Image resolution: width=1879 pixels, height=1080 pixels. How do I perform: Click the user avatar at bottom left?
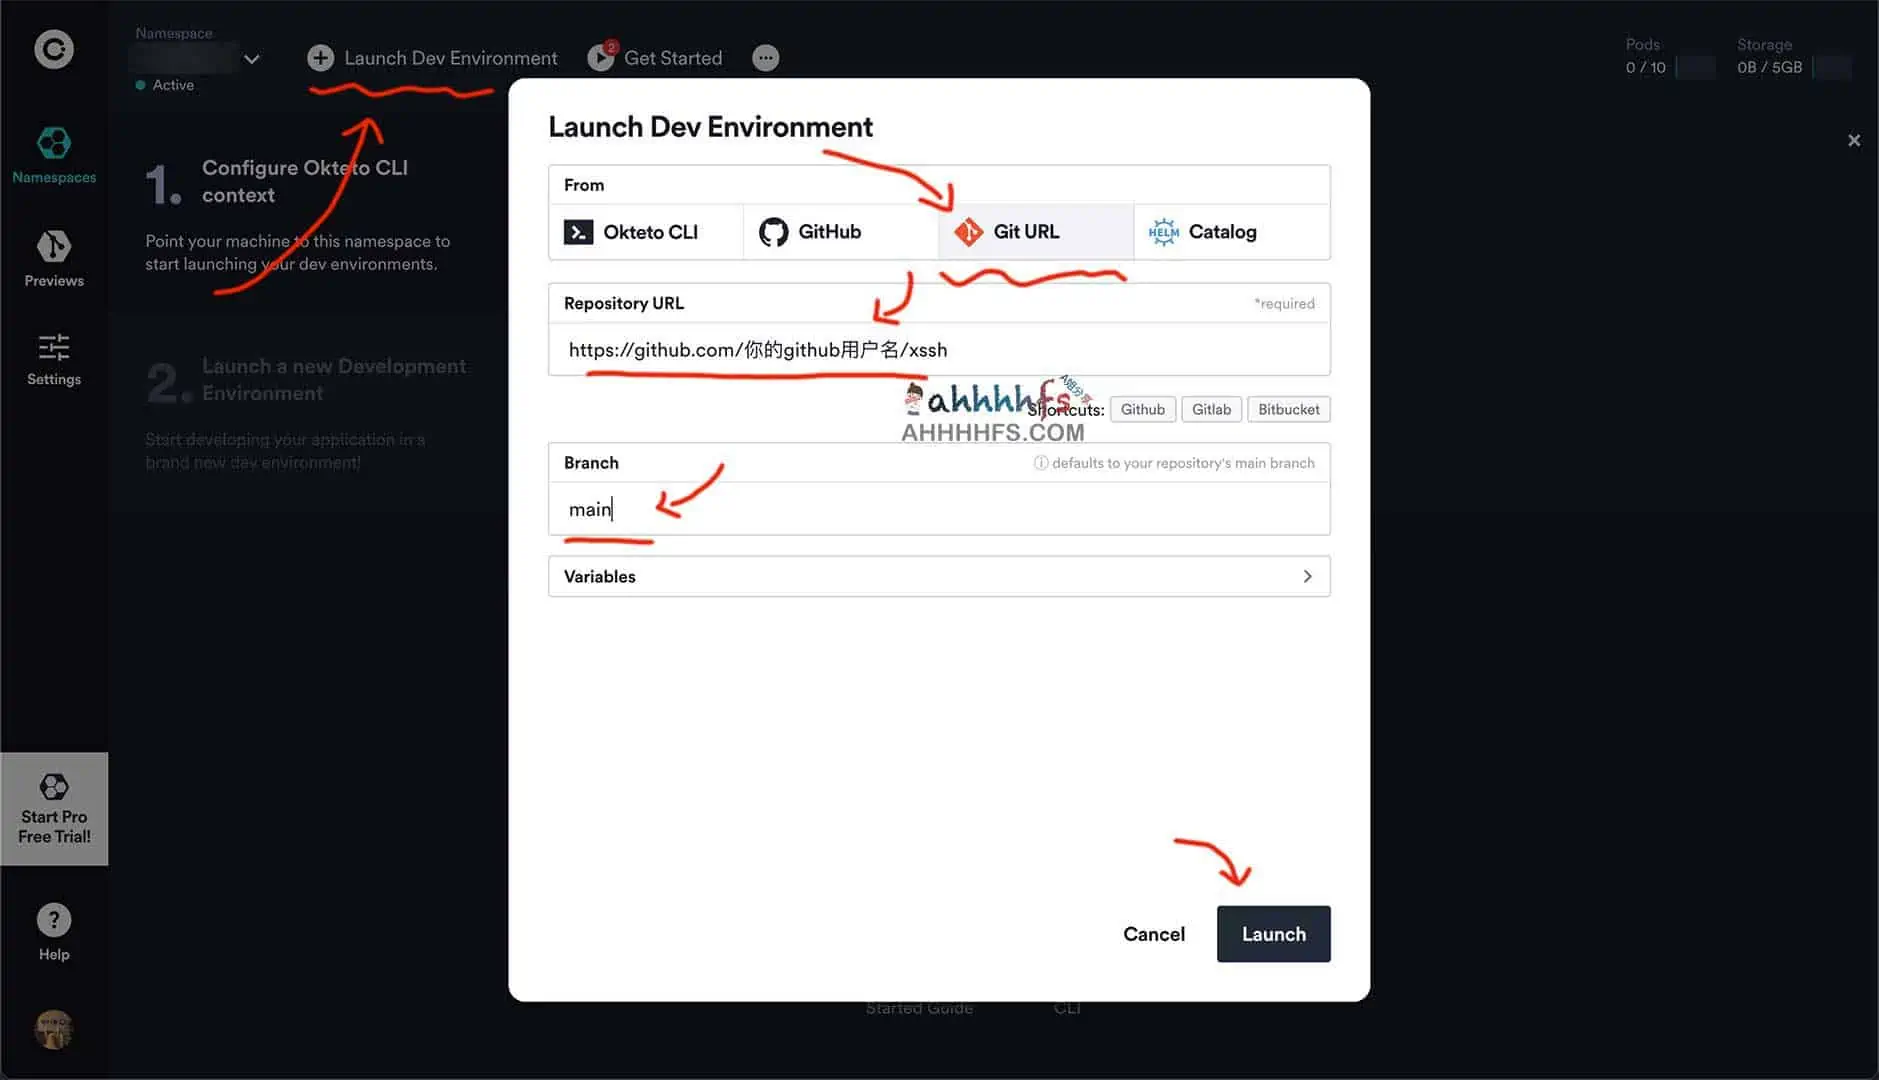[54, 1029]
